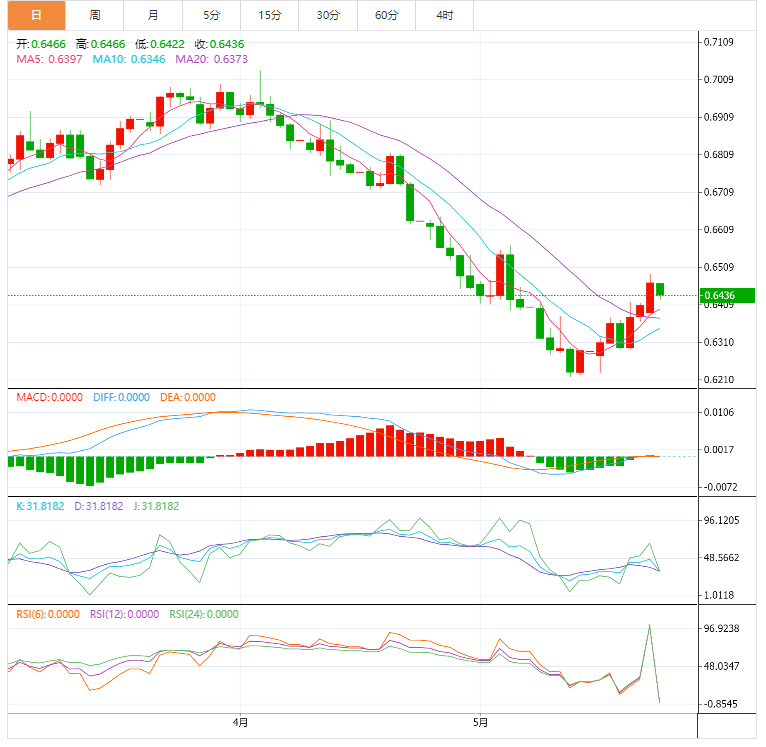Click the opening price 开:0.6466

41,44
